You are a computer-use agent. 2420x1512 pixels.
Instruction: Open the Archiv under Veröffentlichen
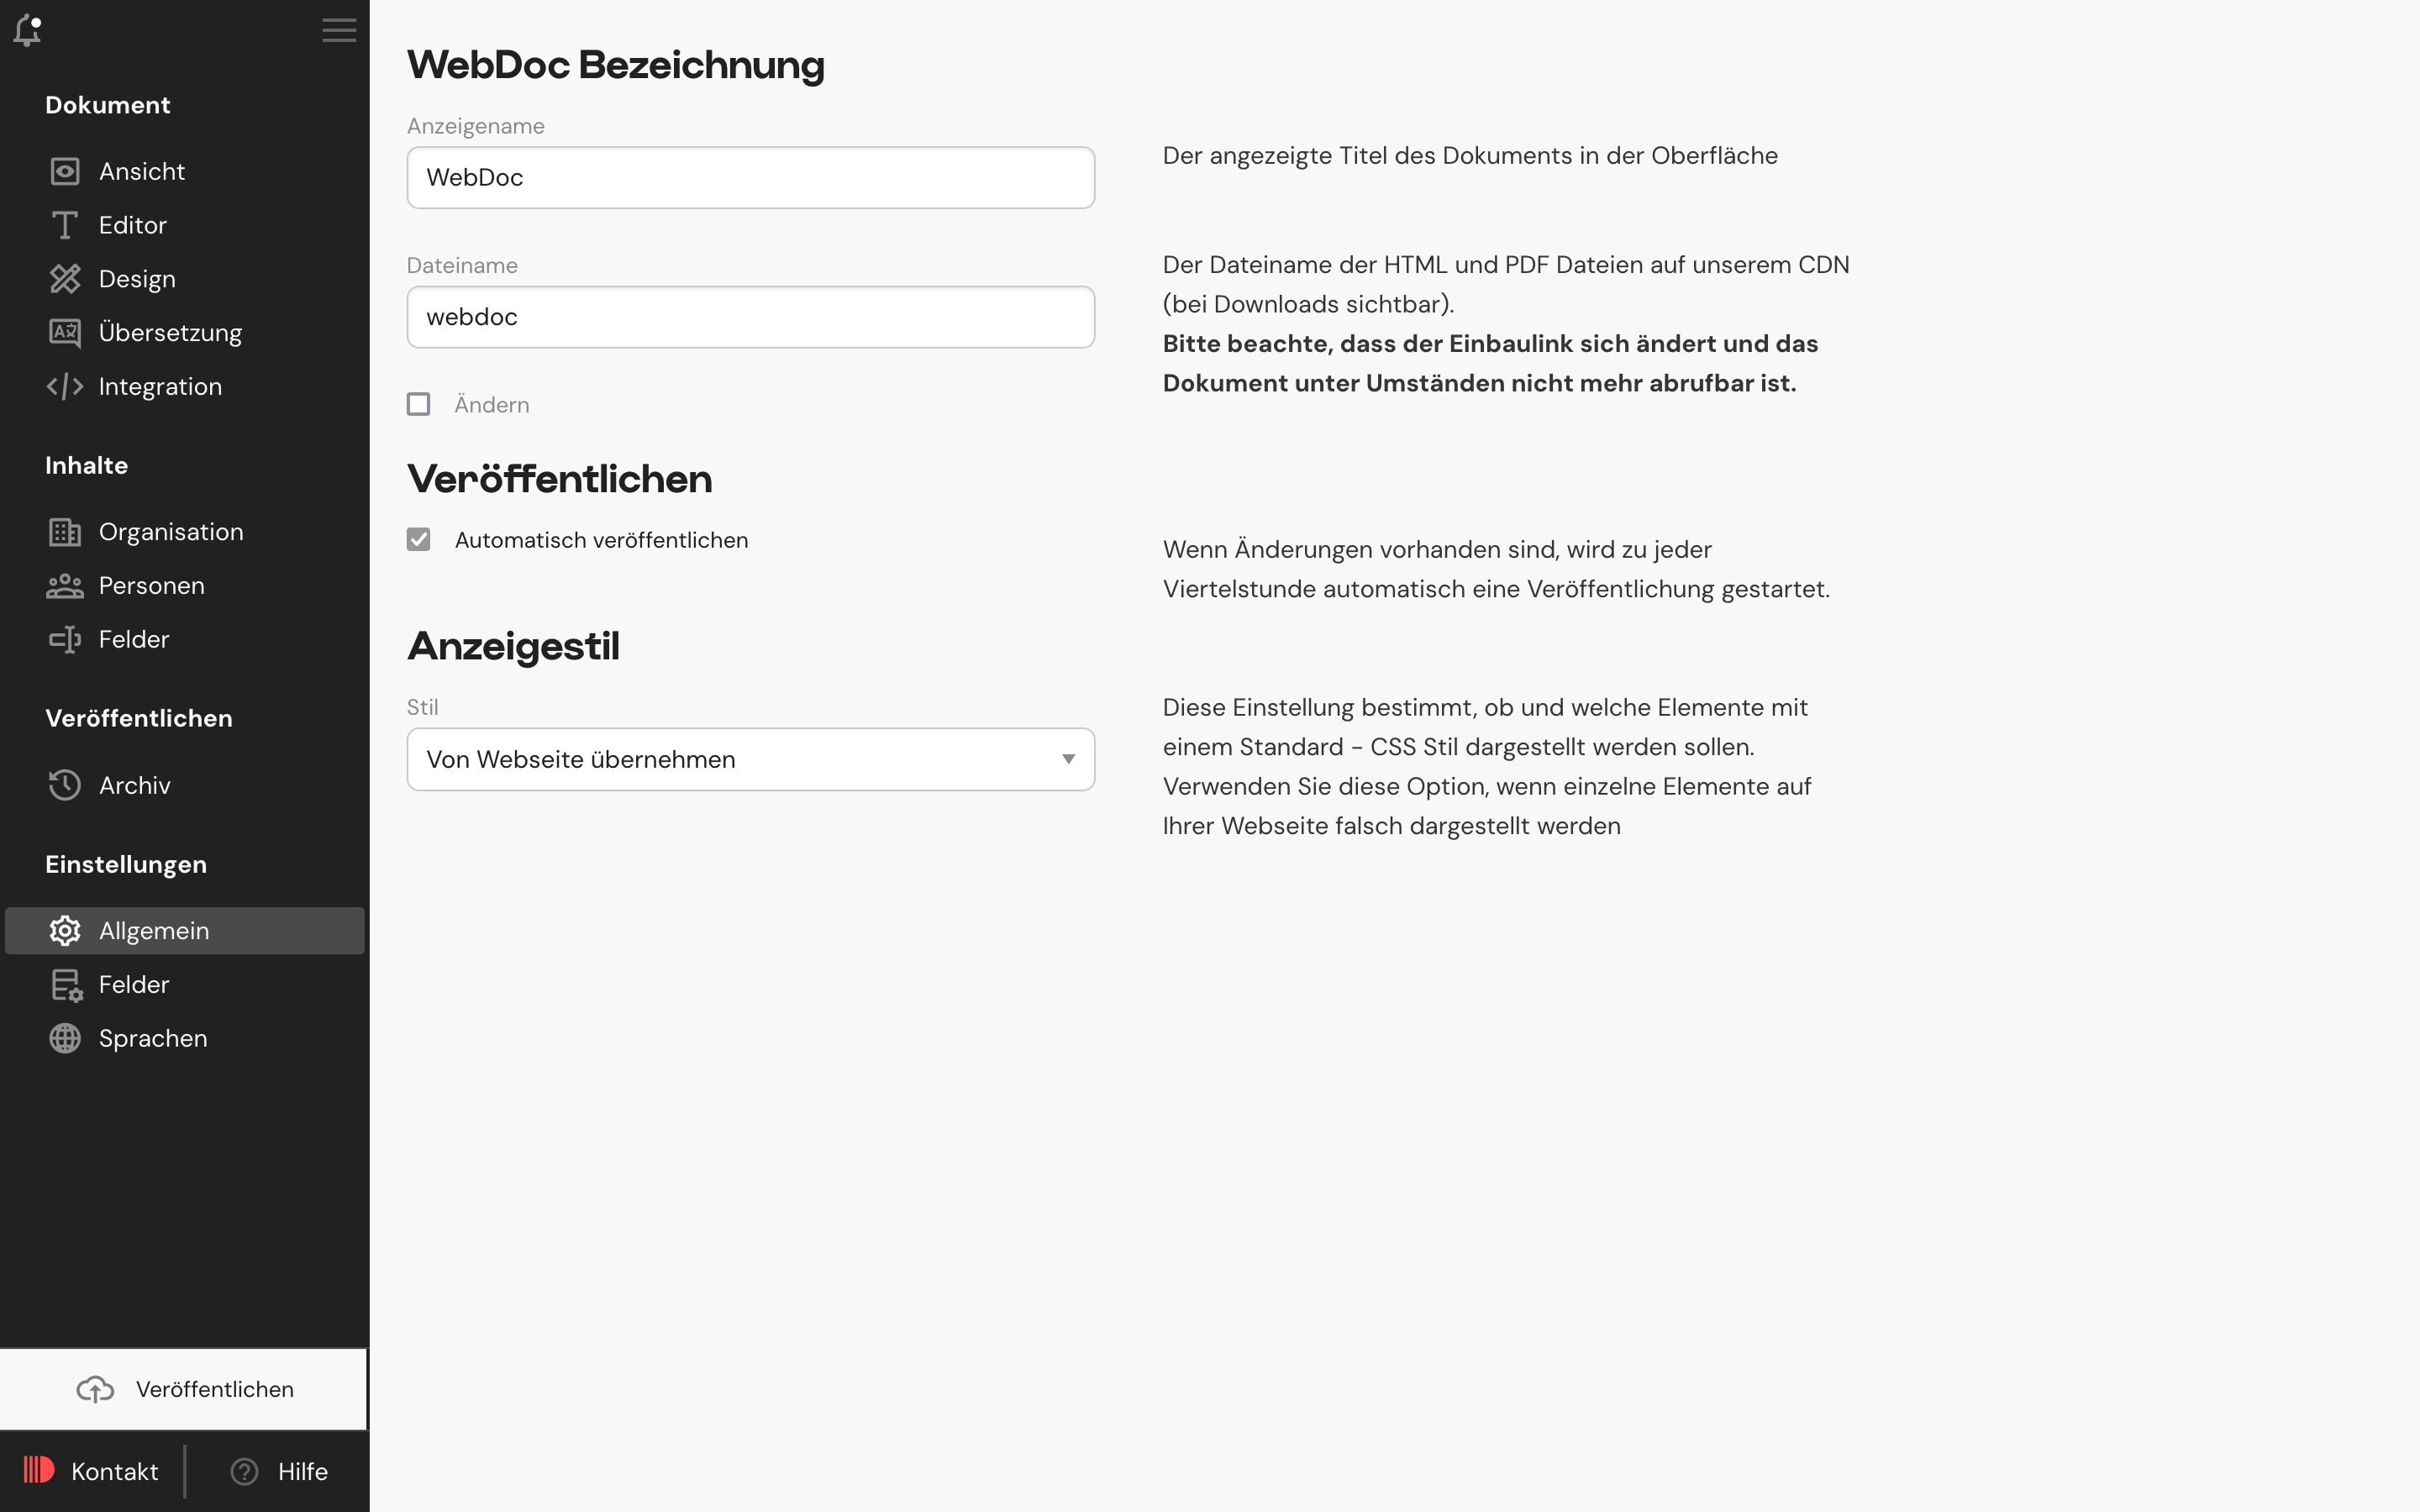pyautogui.click(x=134, y=785)
